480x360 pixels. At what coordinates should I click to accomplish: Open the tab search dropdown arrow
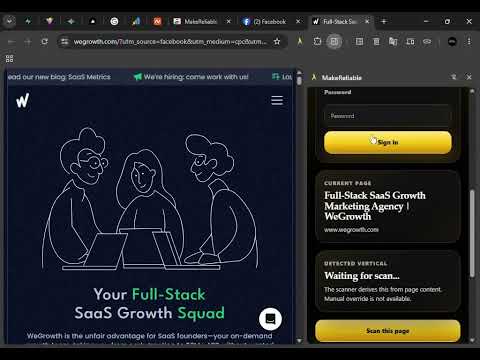click(x=10, y=21)
